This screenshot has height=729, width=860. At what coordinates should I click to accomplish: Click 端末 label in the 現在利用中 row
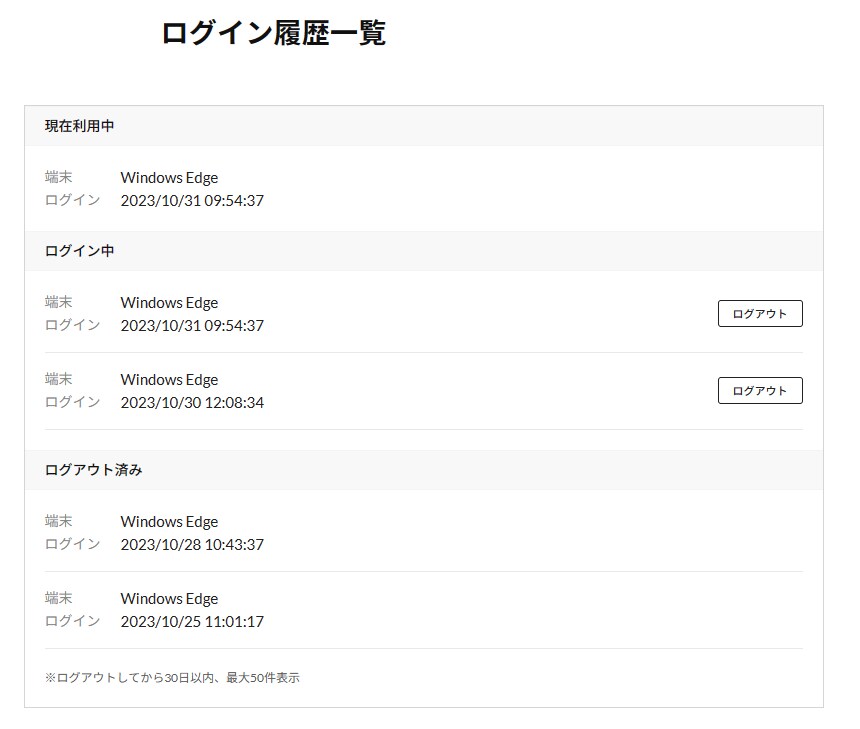[59, 177]
